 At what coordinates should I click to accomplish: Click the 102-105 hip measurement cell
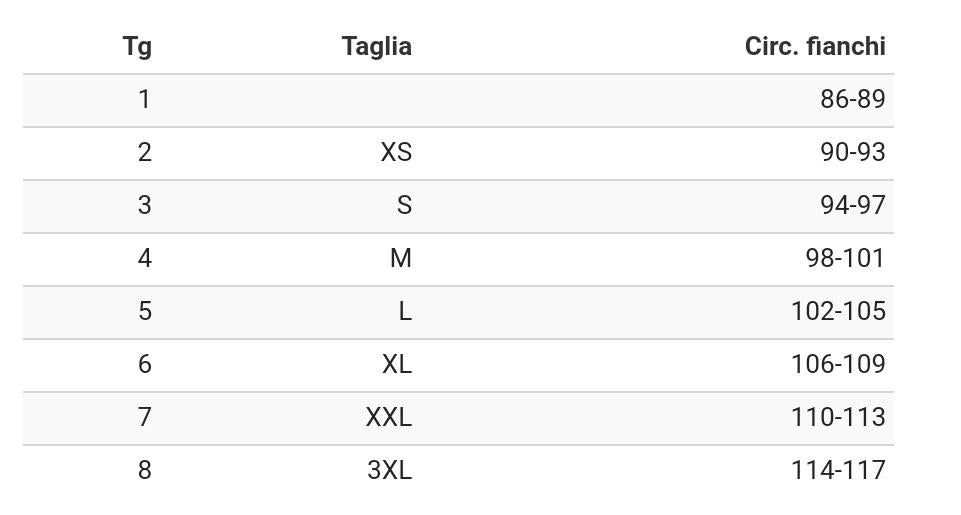point(838,311)
